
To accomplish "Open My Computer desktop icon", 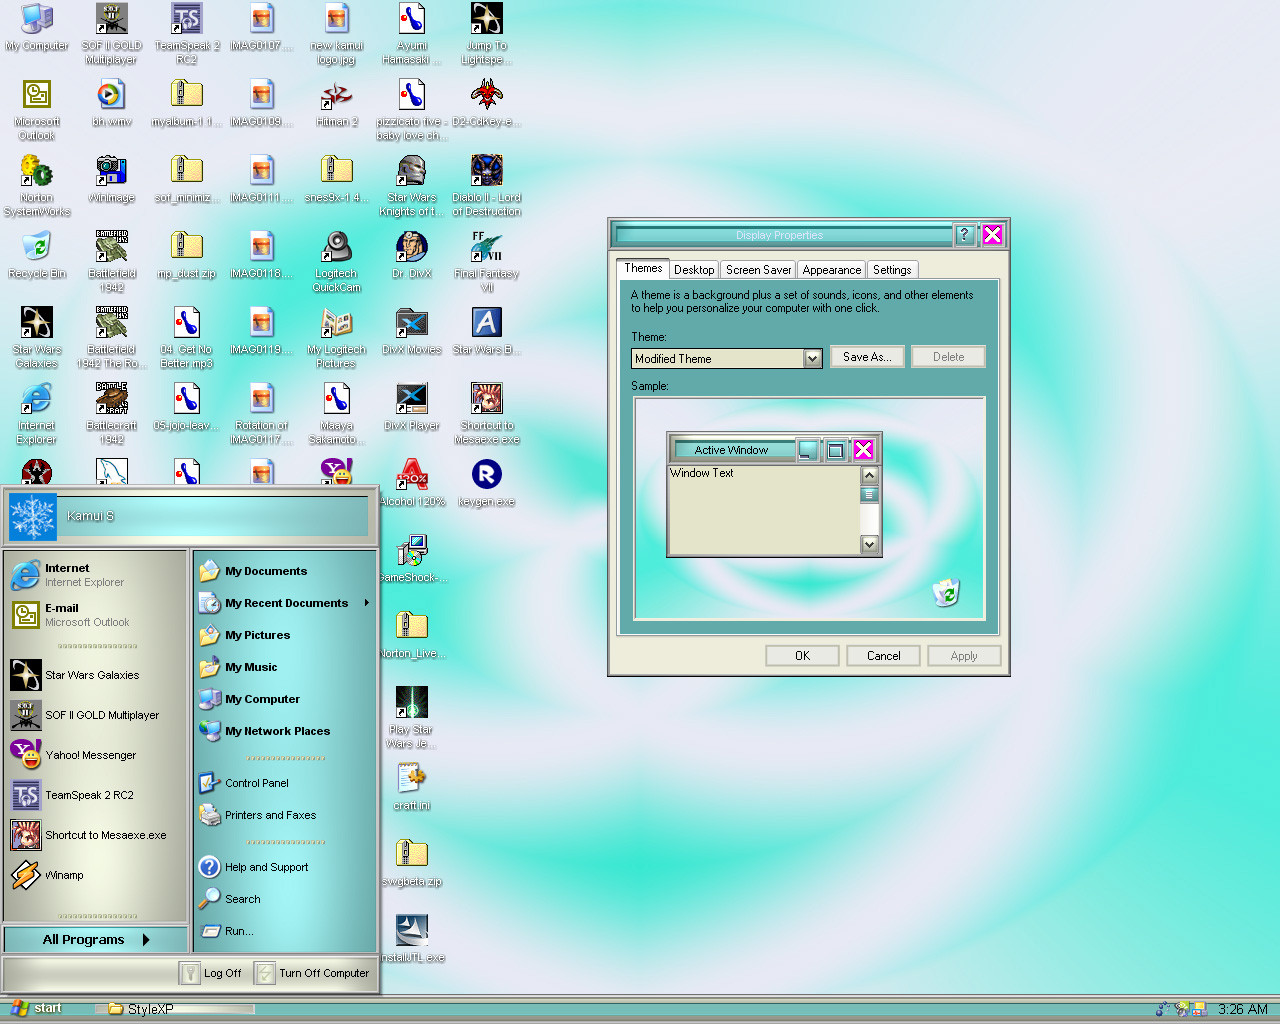I will [x=37, y=27].
